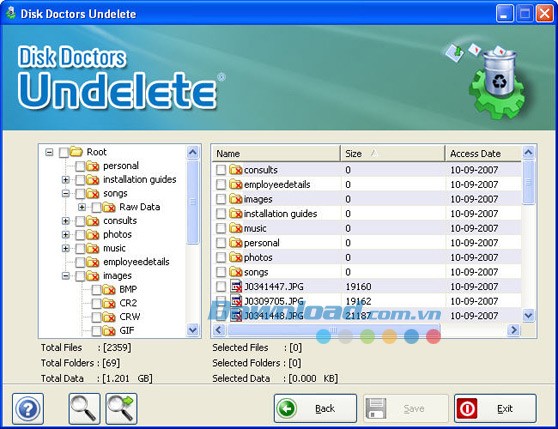Collapse the Root node in tree
The width and height of the screenshot is (558, 429).
(49, 152)
